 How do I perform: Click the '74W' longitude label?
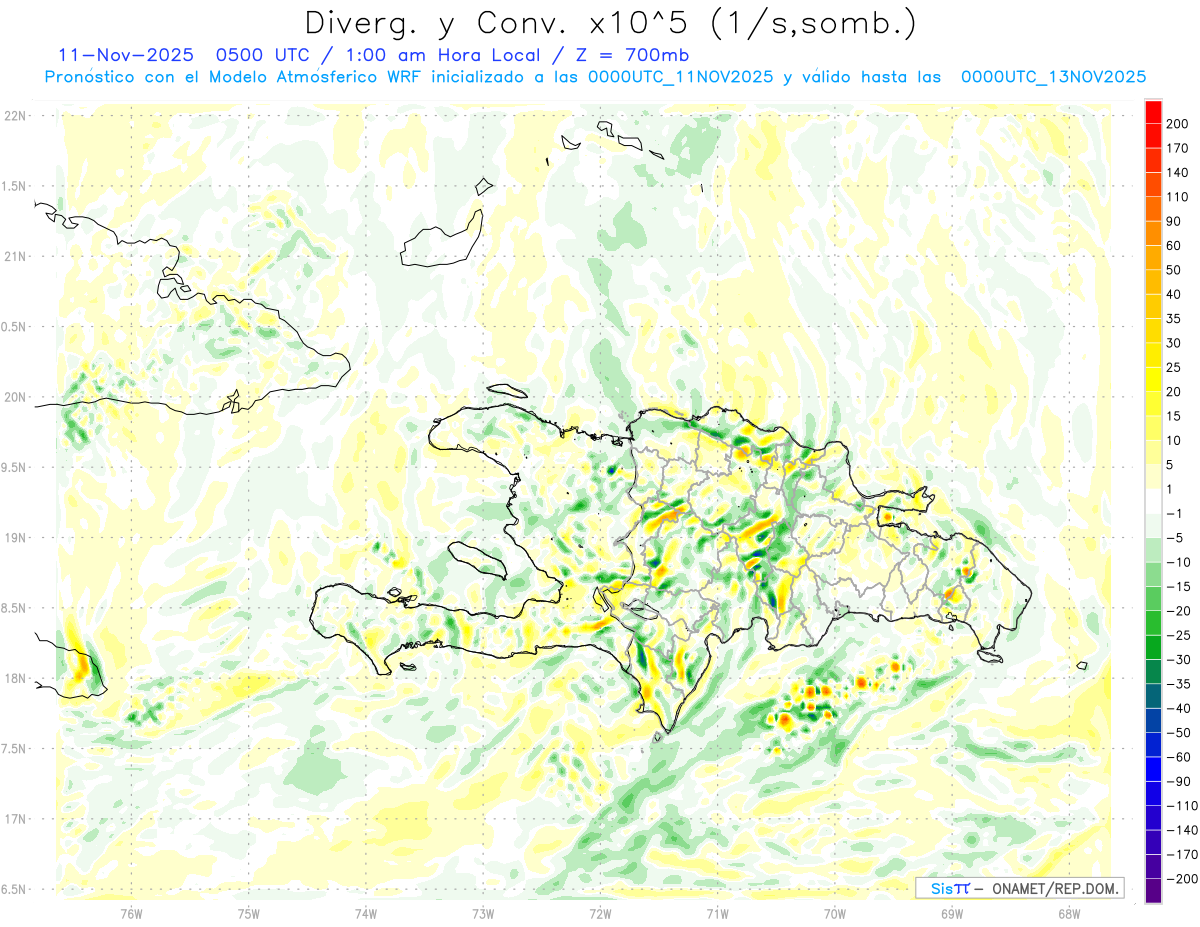[366, 913]
